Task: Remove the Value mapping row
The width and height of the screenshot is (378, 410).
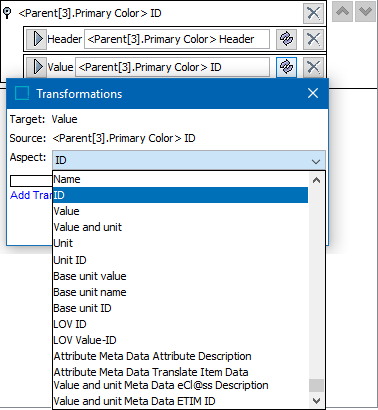Action: pos(313,67)
